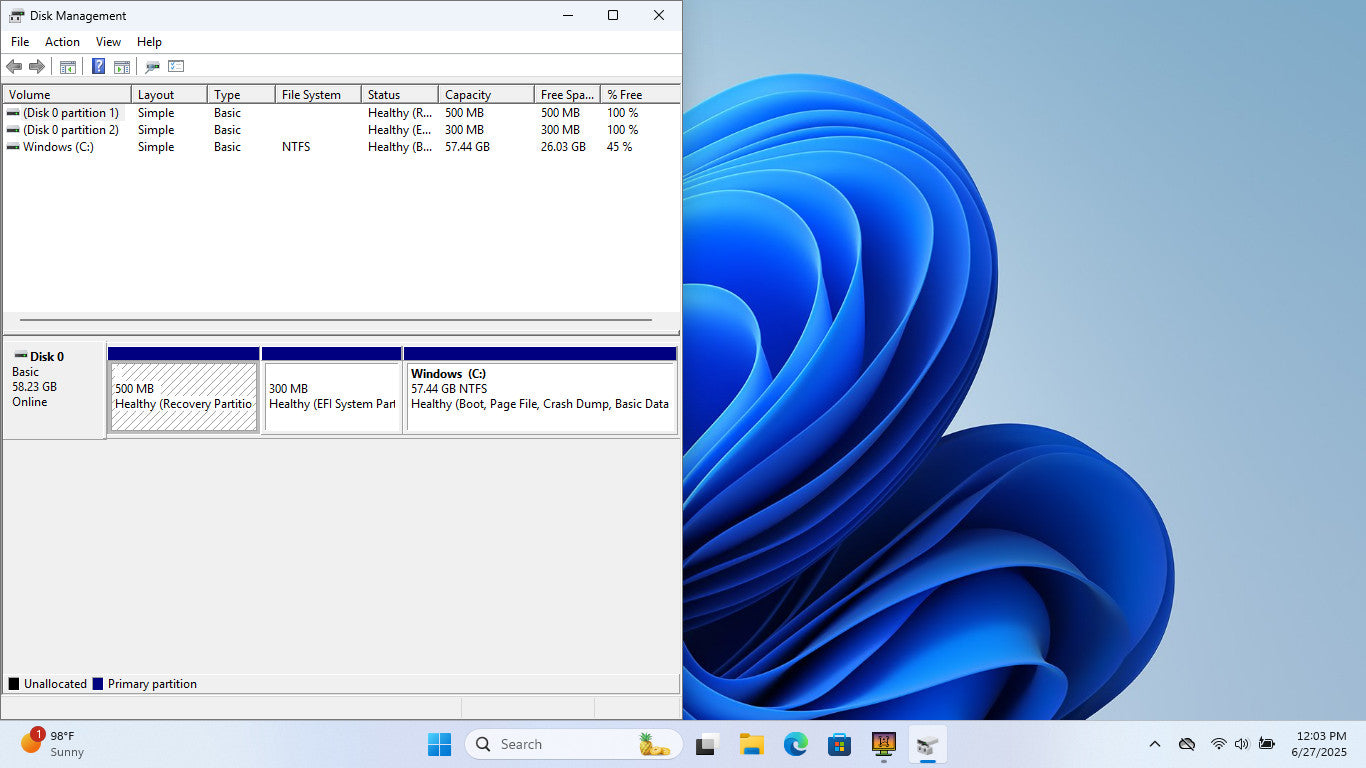Click the Disk 0 Basic 58.23 GB Online header
This screenshot has width=1366, height=768.
click(54, 390)
